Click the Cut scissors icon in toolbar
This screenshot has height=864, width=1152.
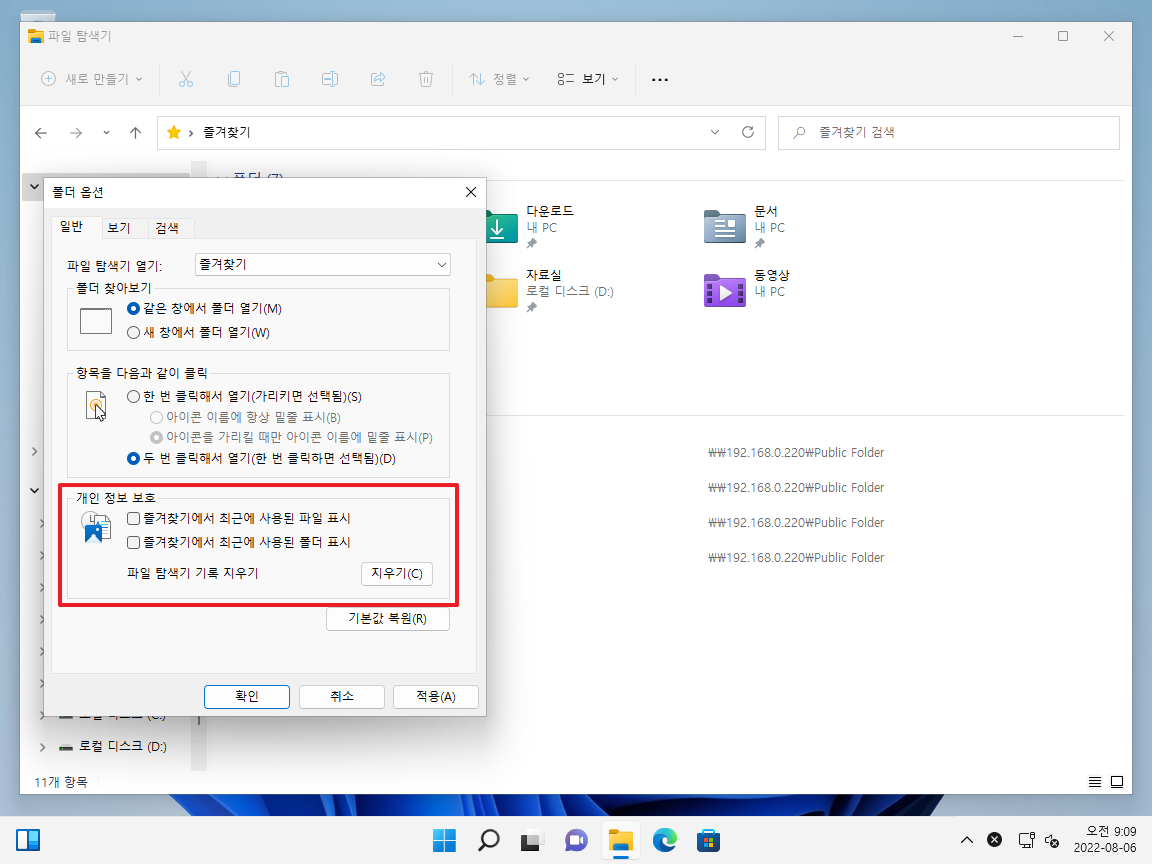click(x=186, y=79)
